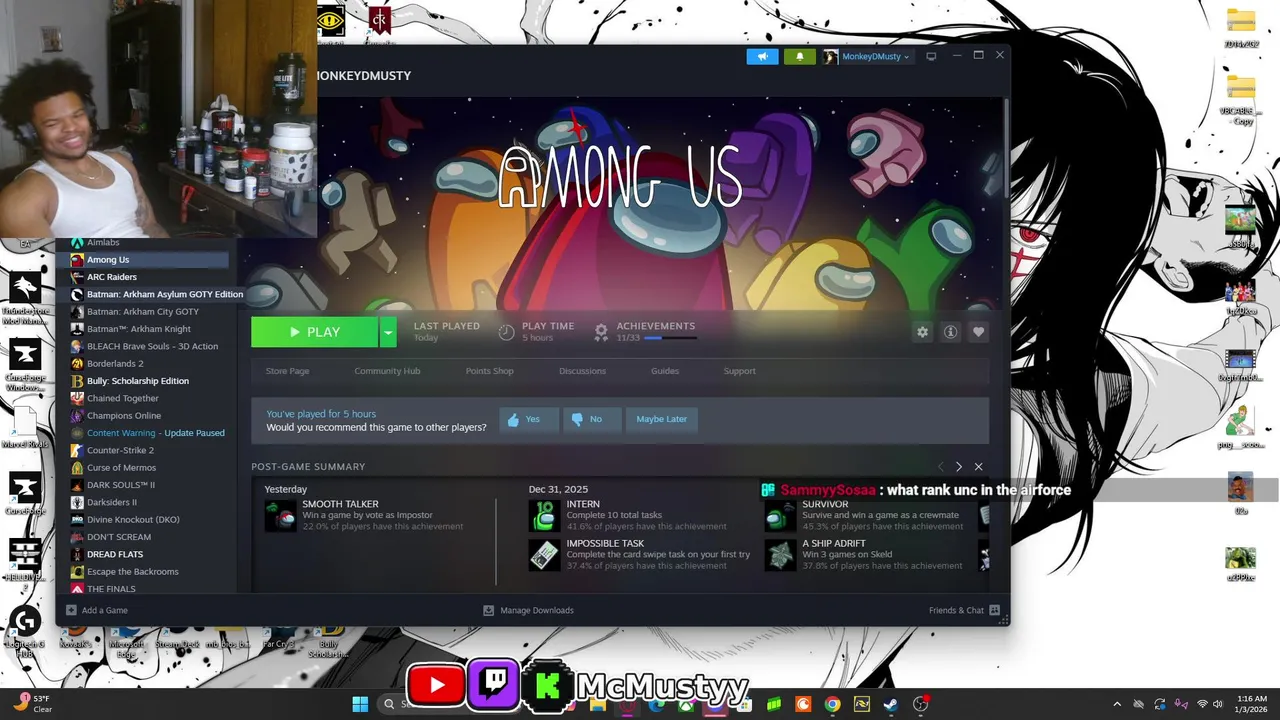Click the Intern achievement icon

(x=544, y=516)
